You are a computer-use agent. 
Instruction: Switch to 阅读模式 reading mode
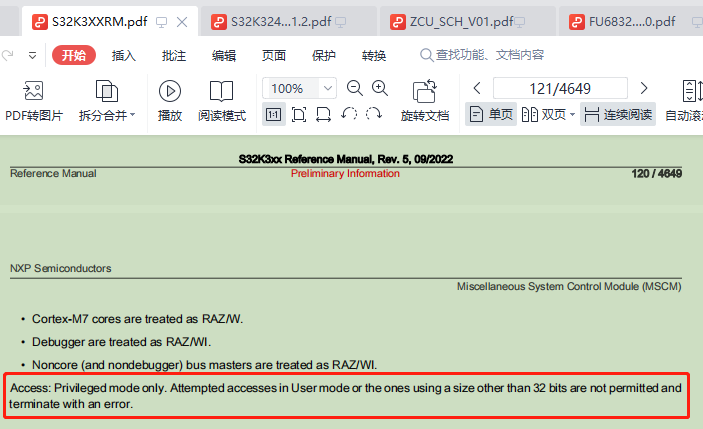pos(222,101)
